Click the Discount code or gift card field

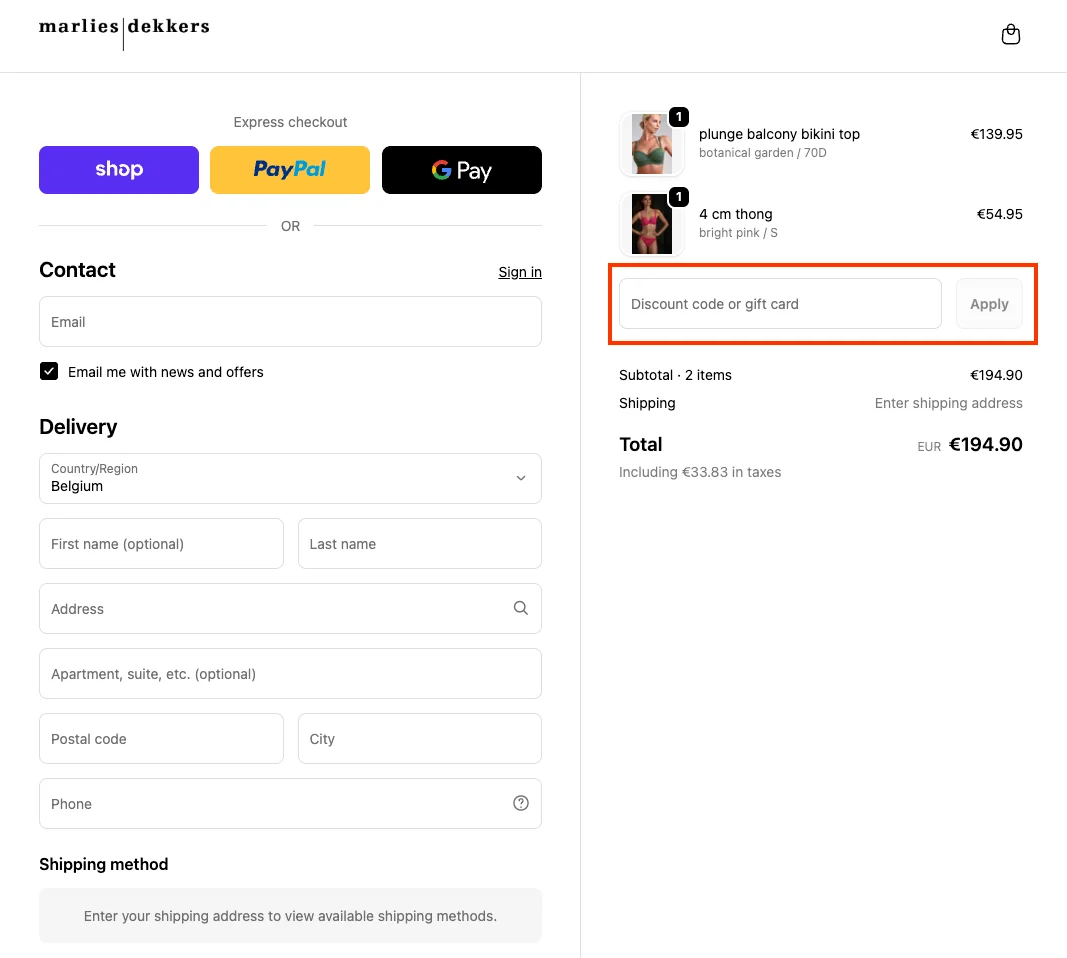click(781, 303)
